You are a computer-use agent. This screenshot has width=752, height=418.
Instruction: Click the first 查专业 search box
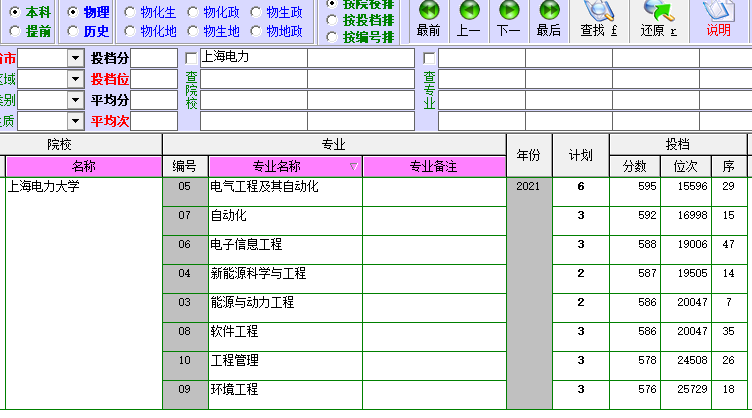(x=482, y=58)
